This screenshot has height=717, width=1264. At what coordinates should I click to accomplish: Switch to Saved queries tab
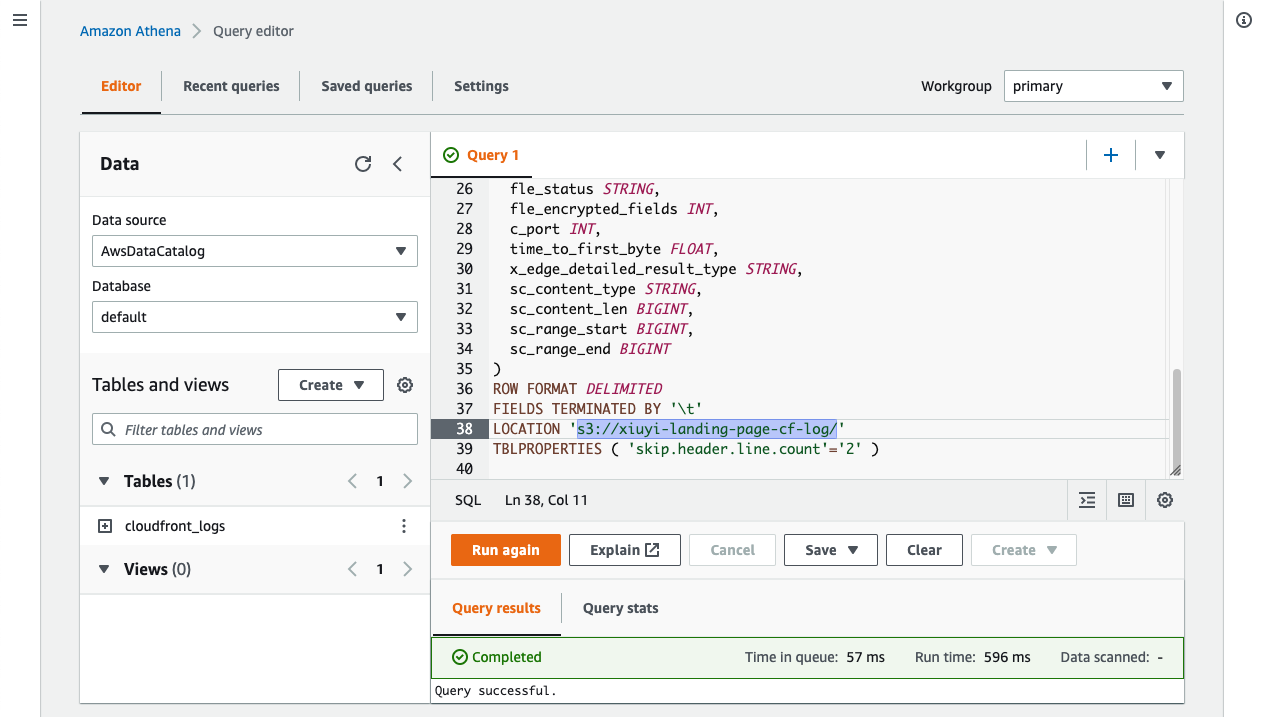click(x=367, y=86)
